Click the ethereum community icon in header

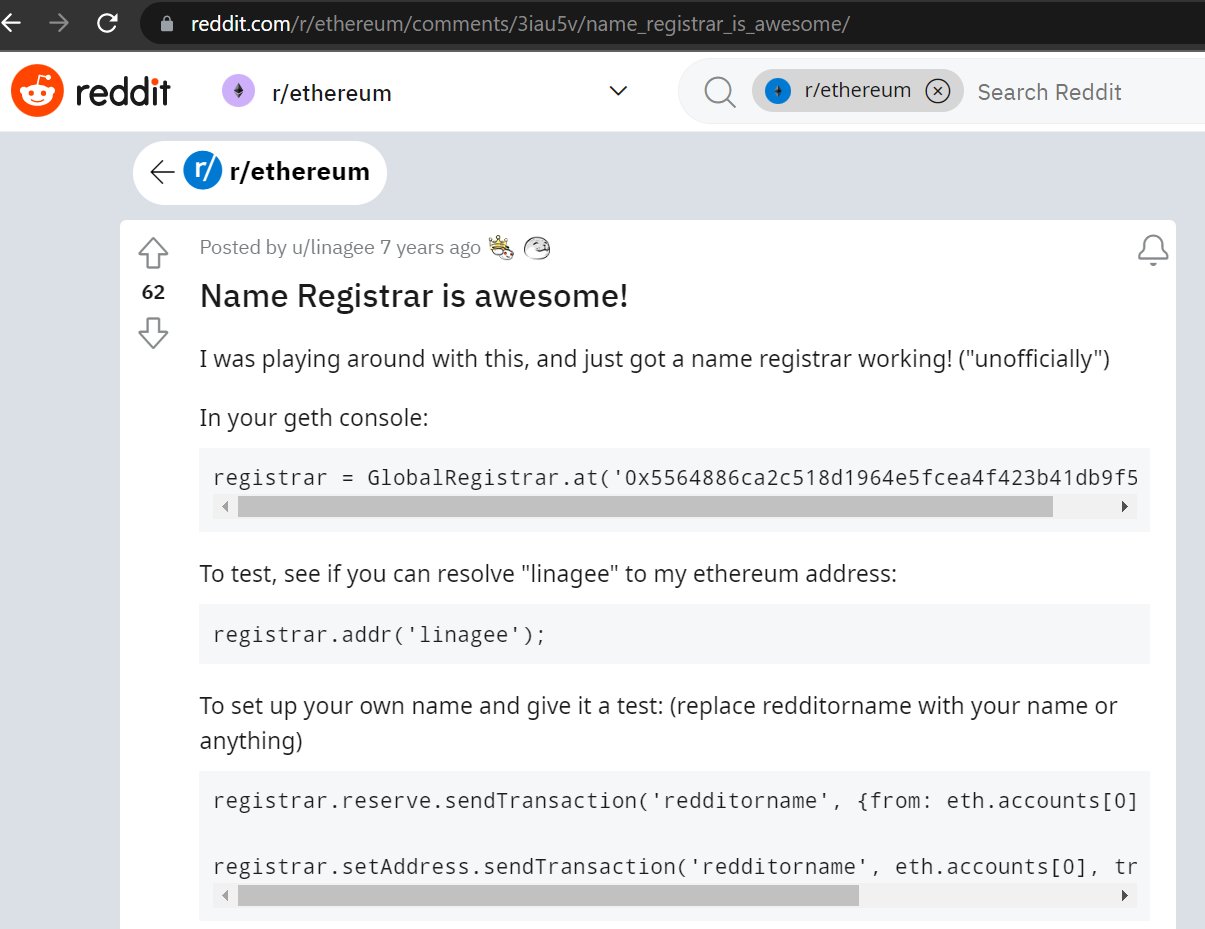[238, 92]
